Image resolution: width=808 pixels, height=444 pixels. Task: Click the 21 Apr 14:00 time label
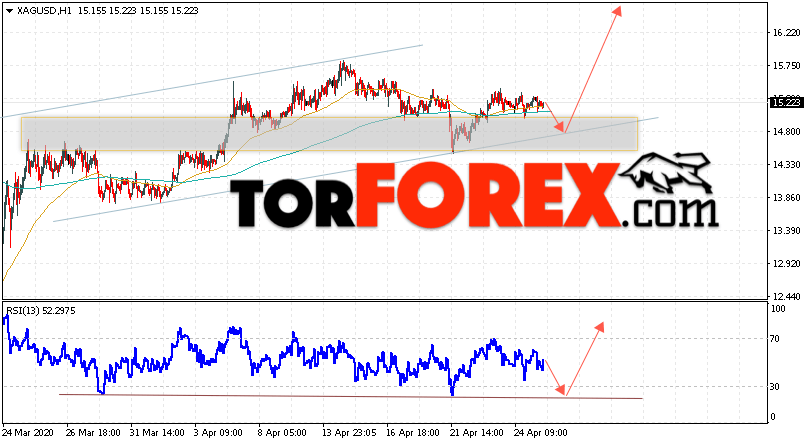(x=476, y=433)
